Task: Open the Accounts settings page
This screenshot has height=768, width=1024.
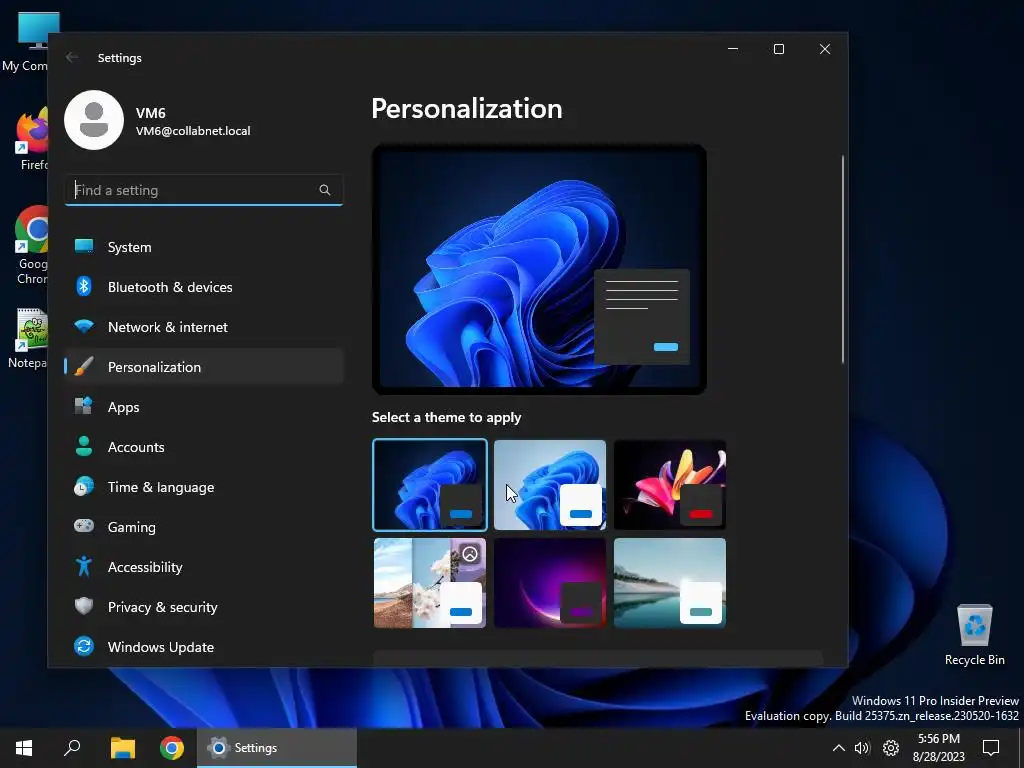Action: (x=204, y=447)
